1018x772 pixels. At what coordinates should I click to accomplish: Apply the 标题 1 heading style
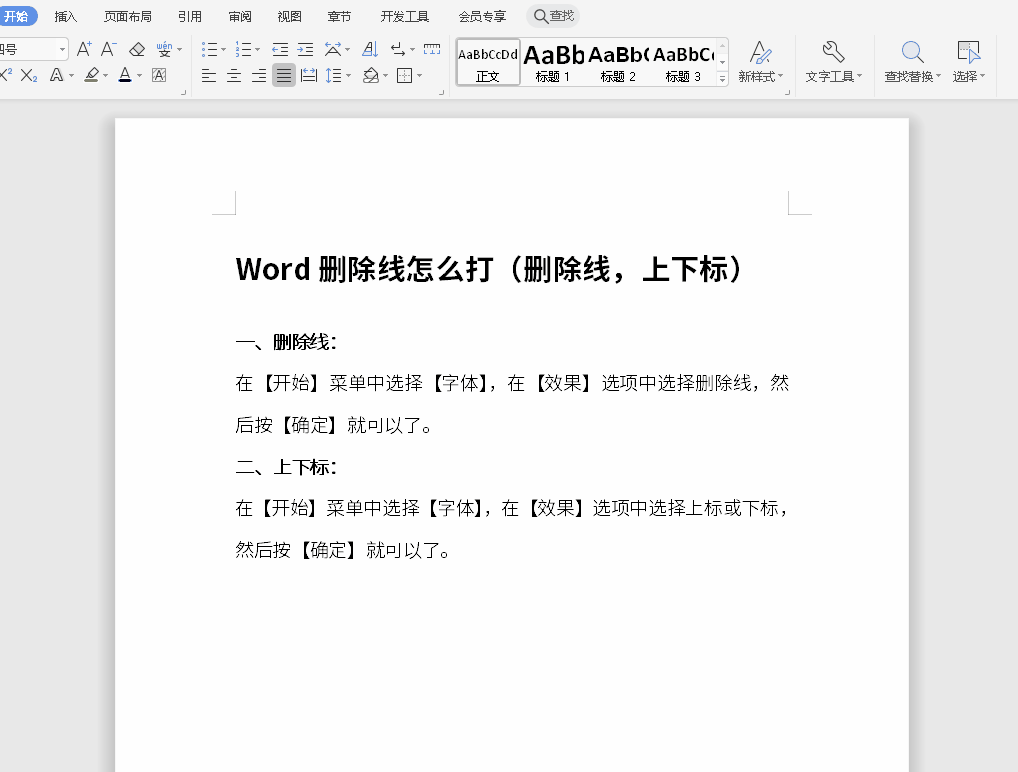click(553, 62)
